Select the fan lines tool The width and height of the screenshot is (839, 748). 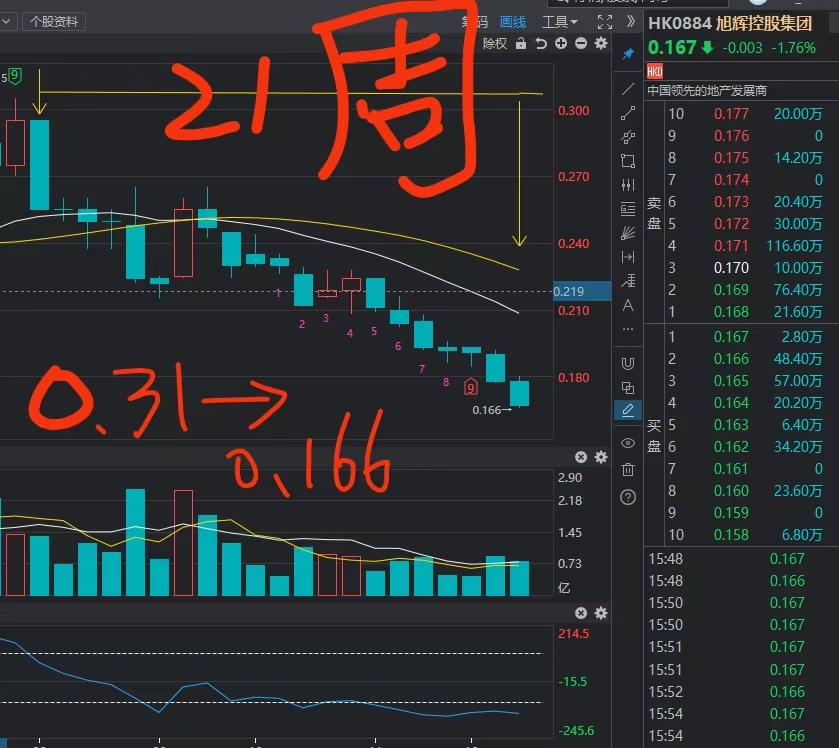point(628,233)
